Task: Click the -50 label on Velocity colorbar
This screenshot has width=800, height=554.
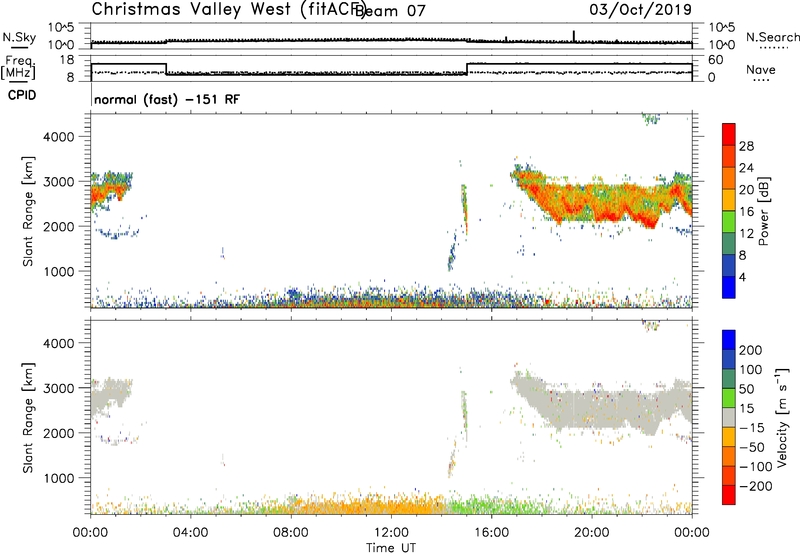Action: [752, 447]
